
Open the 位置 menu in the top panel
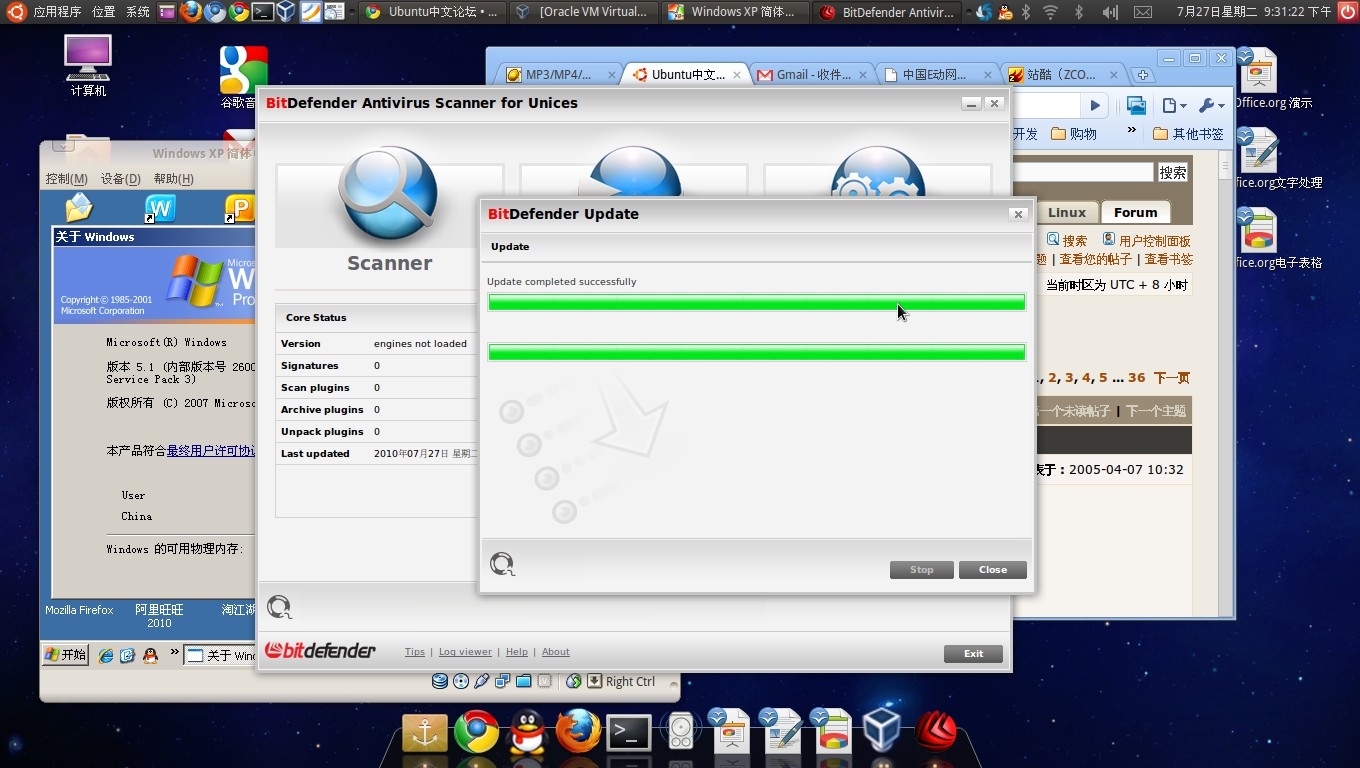(x=104, y=12)
